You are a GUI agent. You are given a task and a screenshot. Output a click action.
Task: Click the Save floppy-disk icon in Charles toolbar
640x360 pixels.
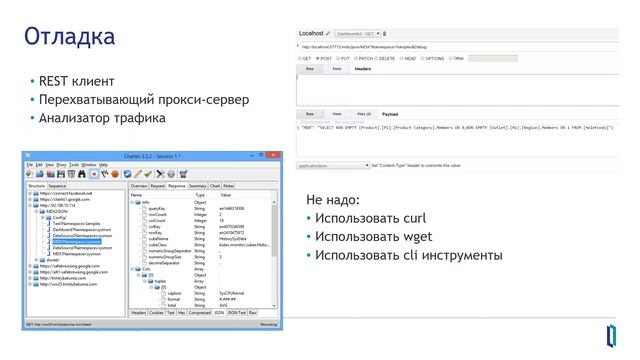click(x=61, y=174)
